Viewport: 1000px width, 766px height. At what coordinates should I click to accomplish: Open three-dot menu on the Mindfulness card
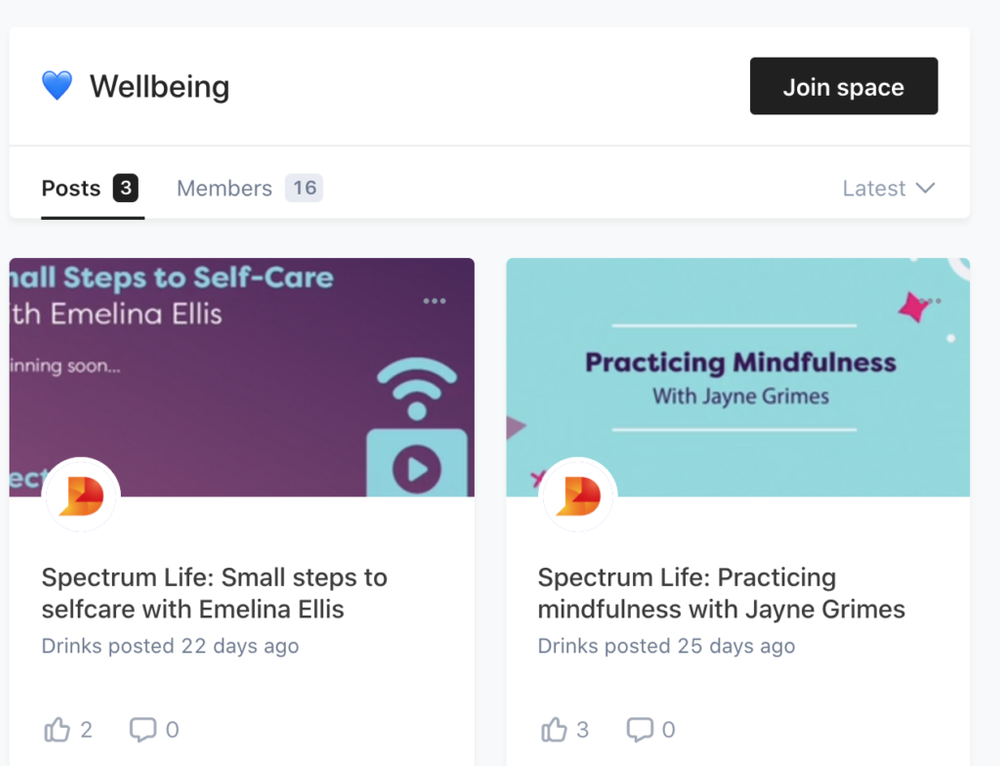pyautogui.click(x=930, y=300)
